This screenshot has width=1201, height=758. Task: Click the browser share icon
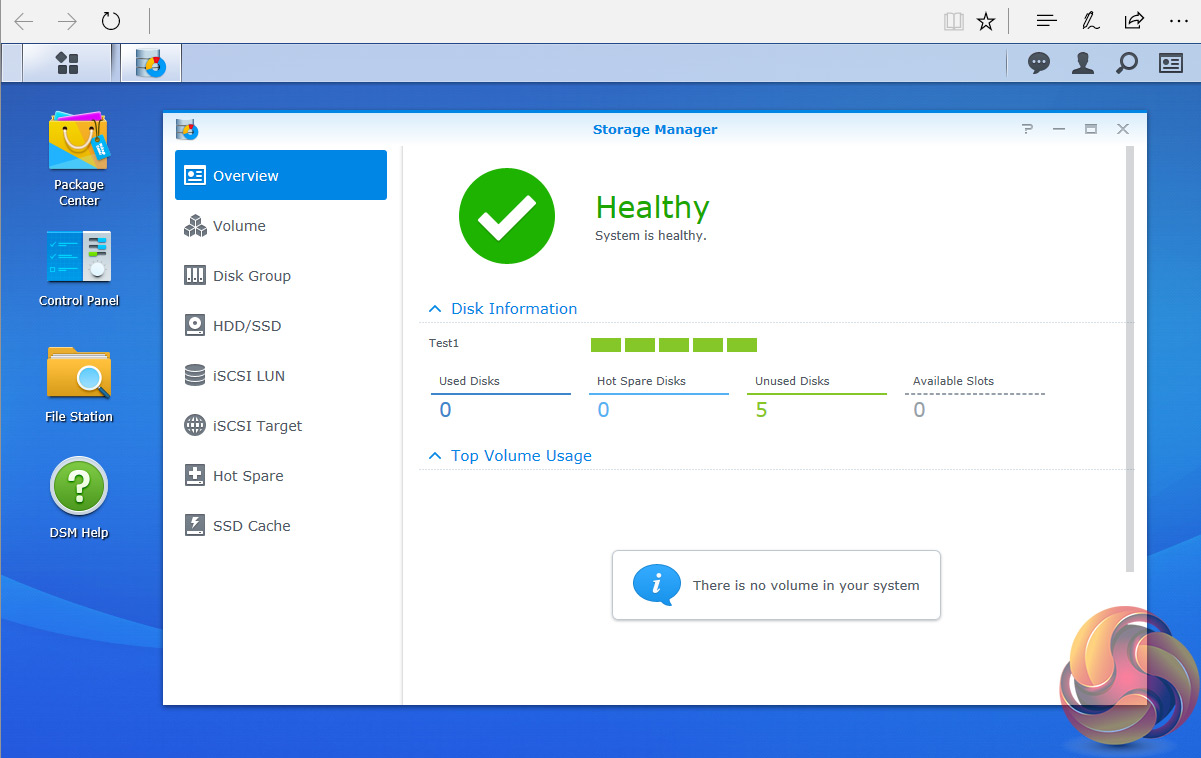(1134, 21)
